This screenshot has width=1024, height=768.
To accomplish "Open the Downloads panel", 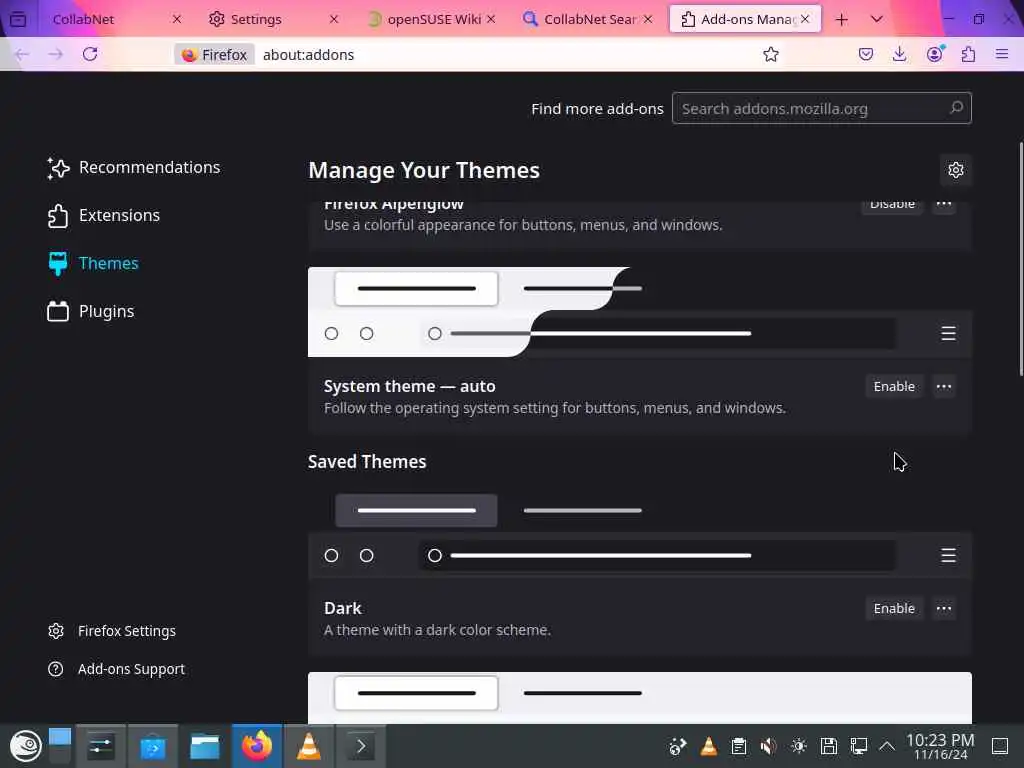I will (900, 54).
